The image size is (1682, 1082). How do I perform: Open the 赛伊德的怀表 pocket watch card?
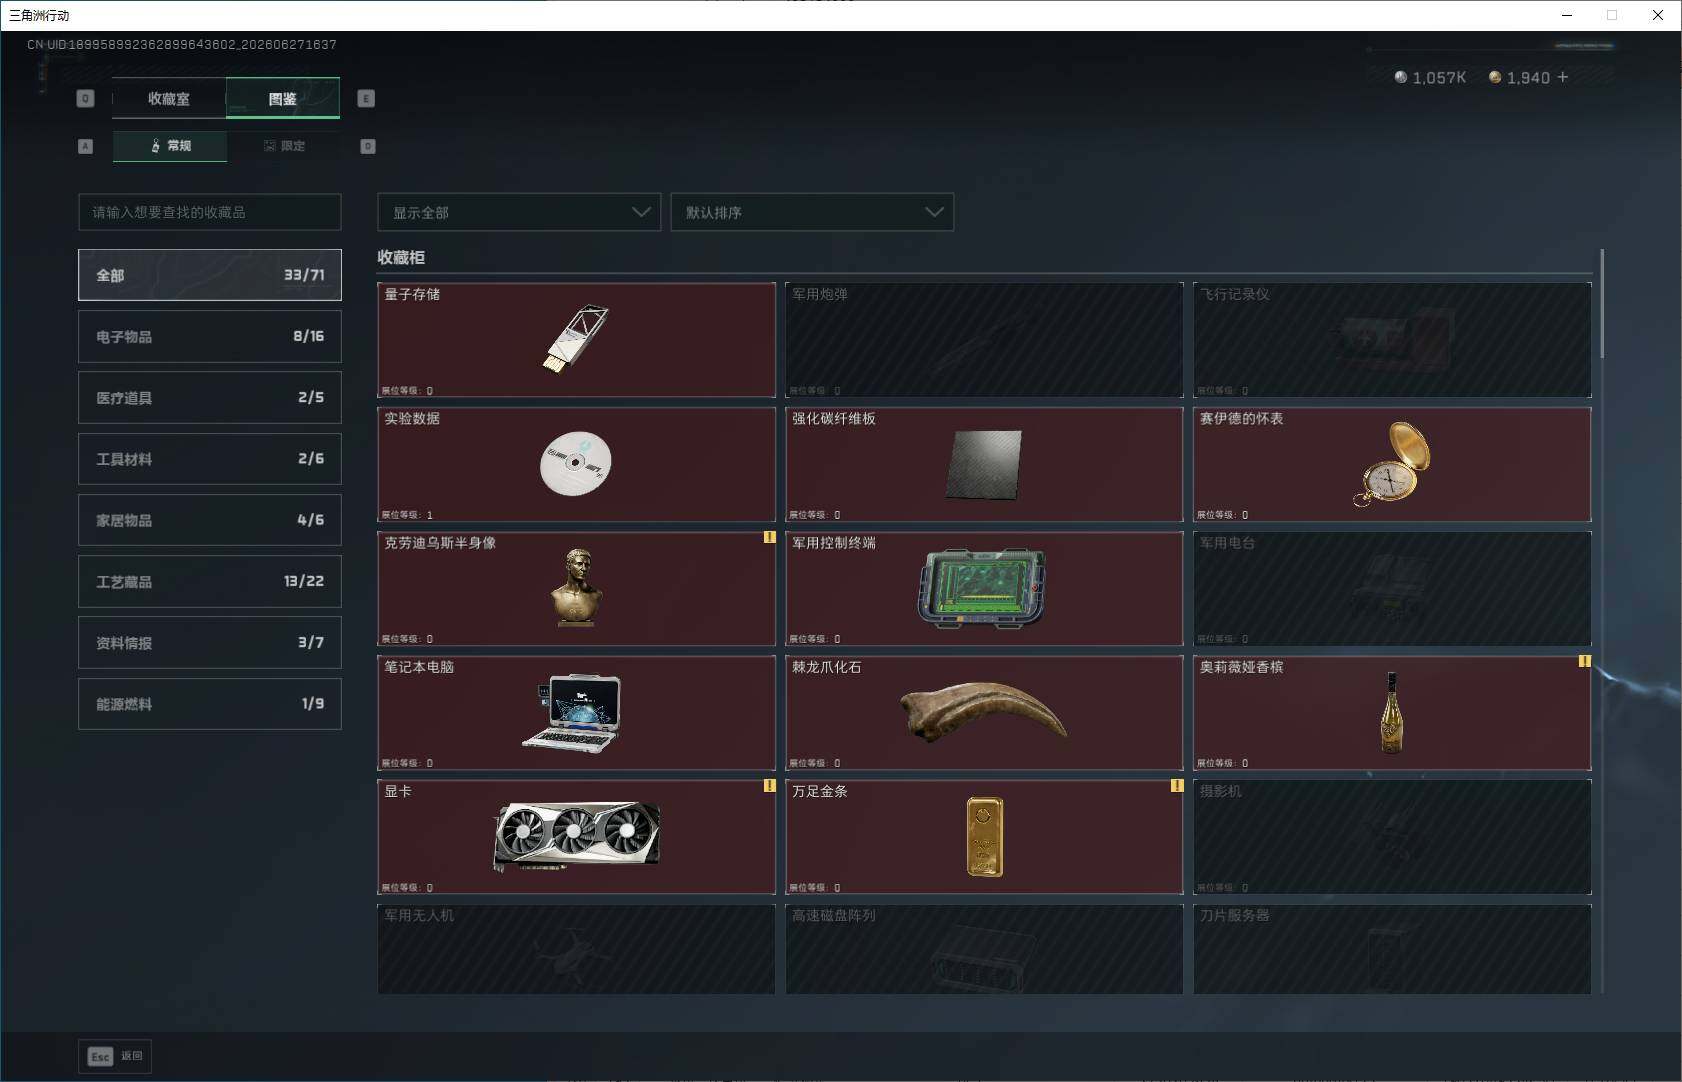point(1392,464)
